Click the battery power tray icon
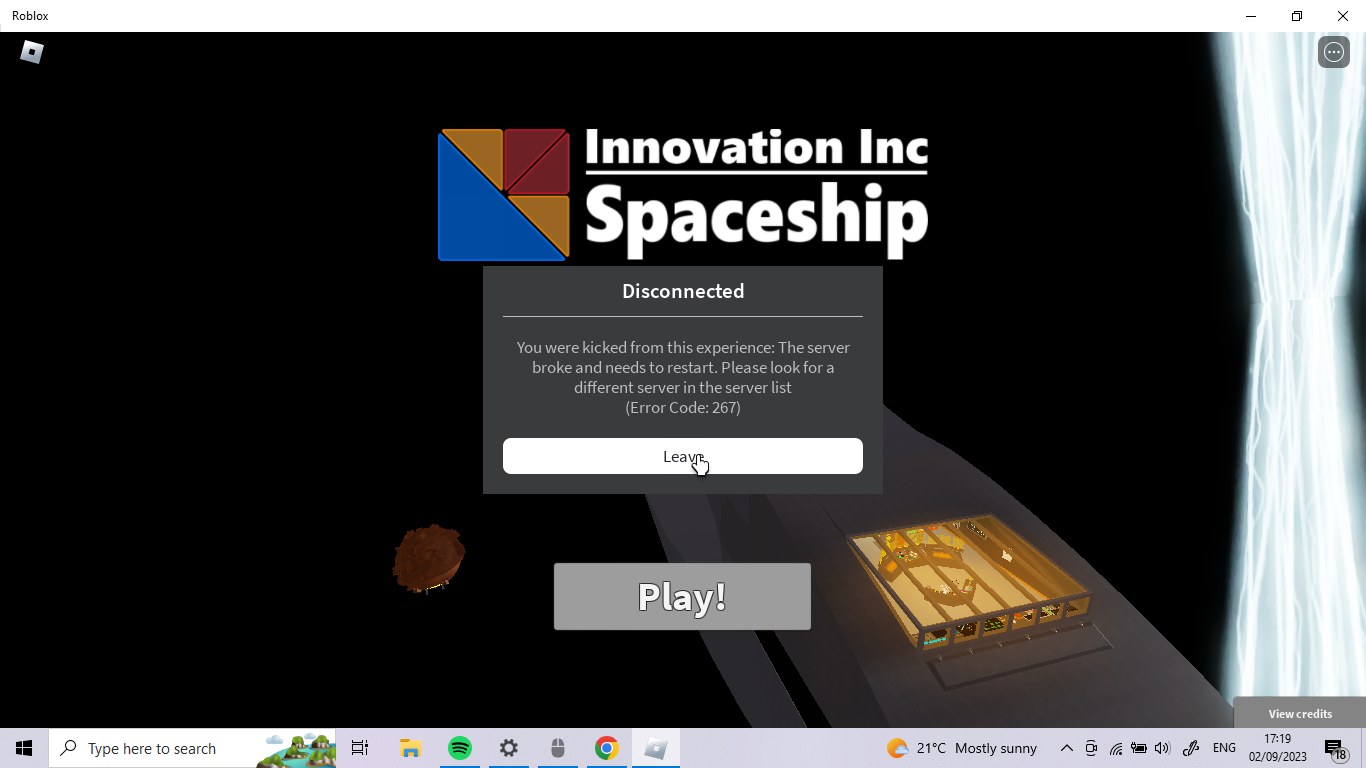Image resolution: width=1366 pixels, height=768 pixels. 1138,748
